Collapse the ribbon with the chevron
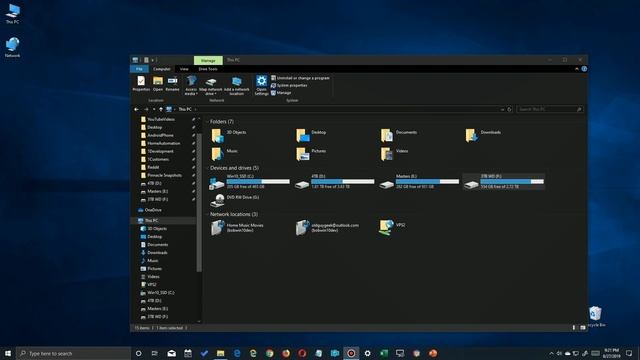Image resolution: width=640 pixels, height=360 pixels. (x=577, y=69)
